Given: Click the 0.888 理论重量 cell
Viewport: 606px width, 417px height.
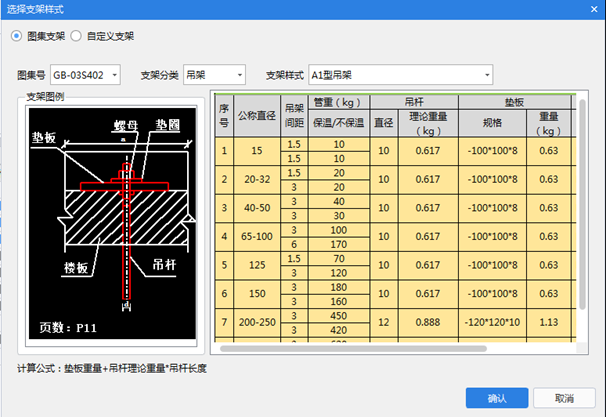Looking at the screenshot, I should (x=427, y=320).
